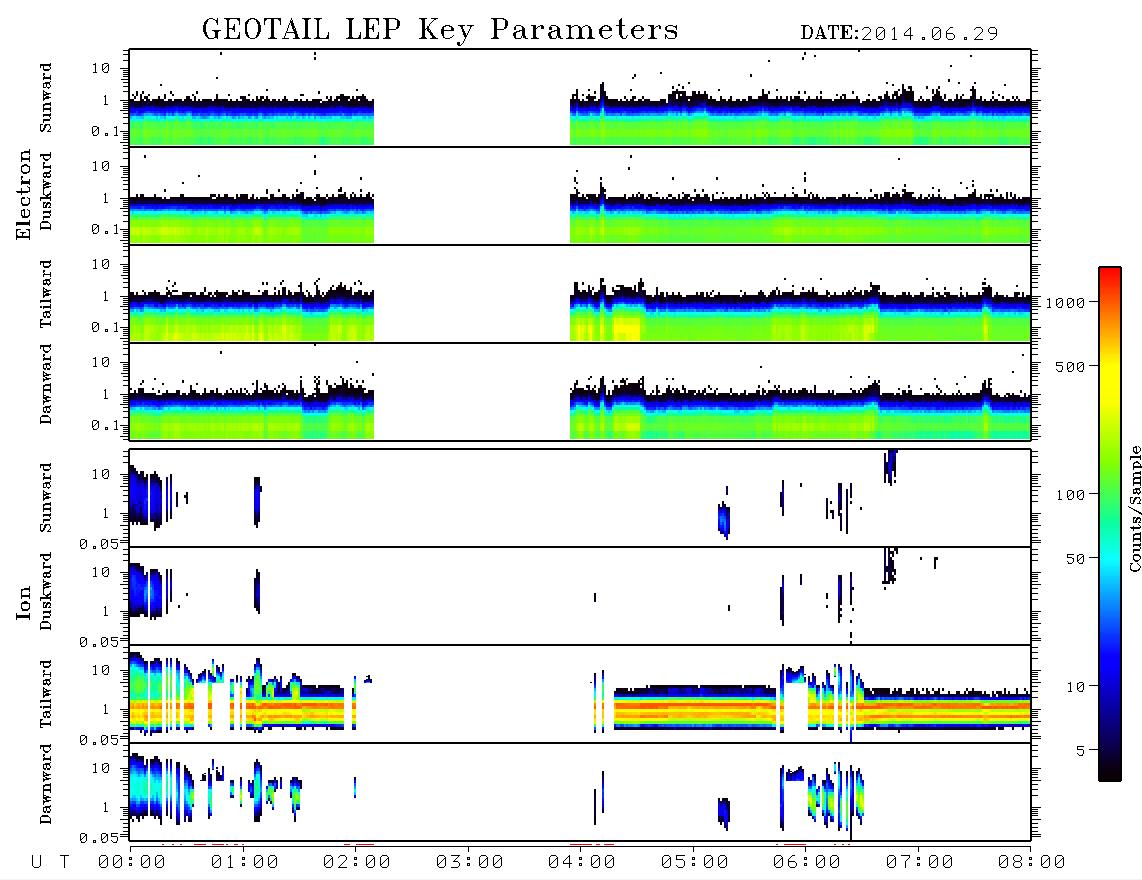Click the "01:00" time tick label
Image resolution: width=1142 pixels, height=880 pixels.
click(x=245, y=863)
